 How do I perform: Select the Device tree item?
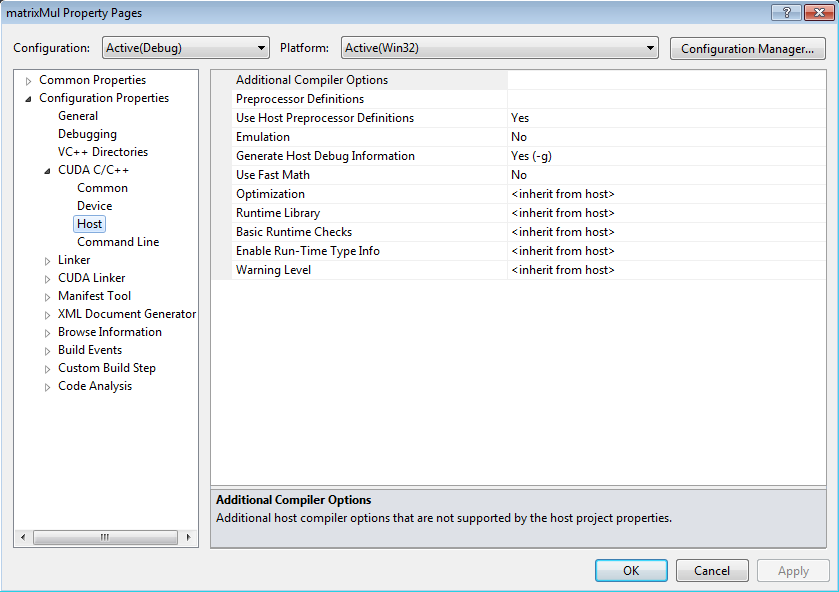coord(95,206)
